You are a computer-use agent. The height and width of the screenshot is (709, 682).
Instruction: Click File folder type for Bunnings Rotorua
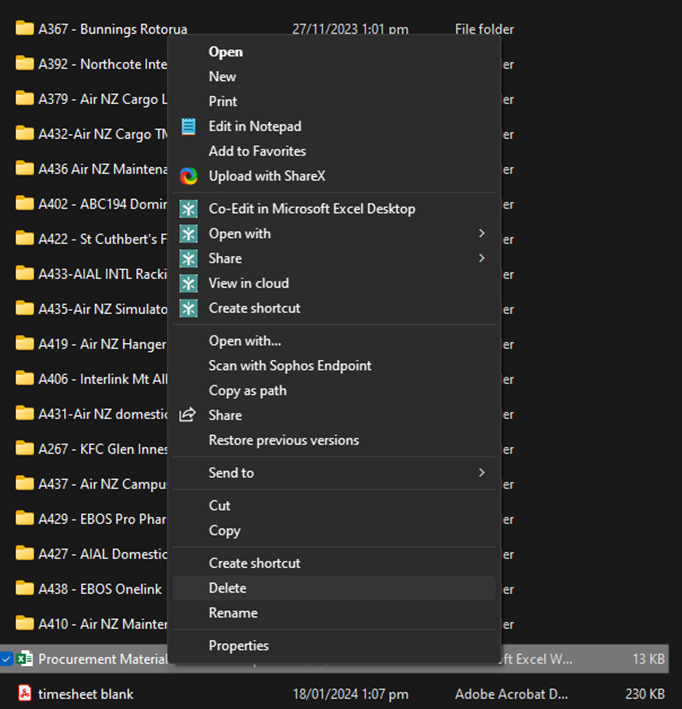484,29
